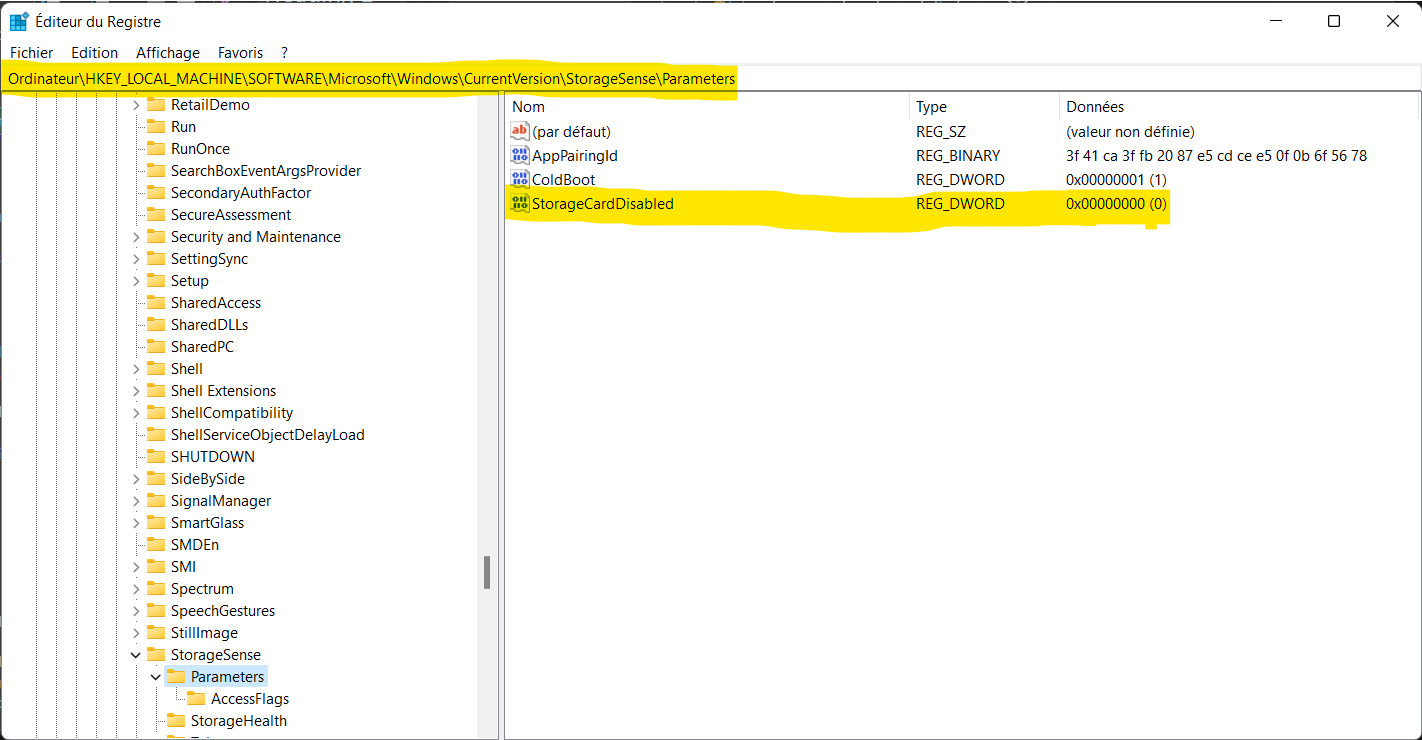Click the StorageSense folder icon
The image size is (1422, 740).
[155, 654]
